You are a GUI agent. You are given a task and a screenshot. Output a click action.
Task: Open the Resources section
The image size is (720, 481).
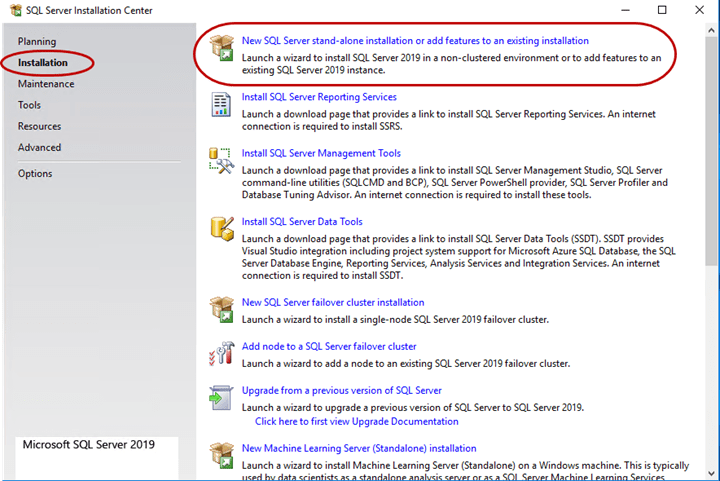coord(39,126)
